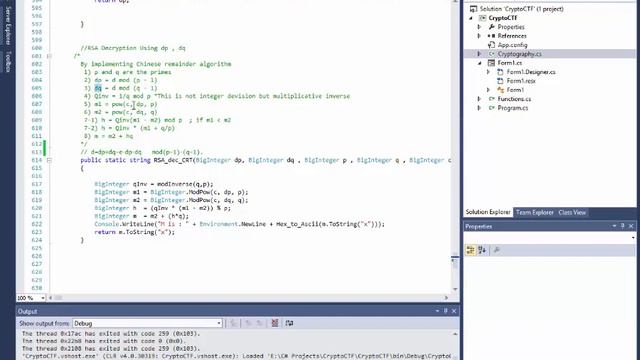Open the 100 % zoom dropdown
640x360 pixels.
click(43, 298)
